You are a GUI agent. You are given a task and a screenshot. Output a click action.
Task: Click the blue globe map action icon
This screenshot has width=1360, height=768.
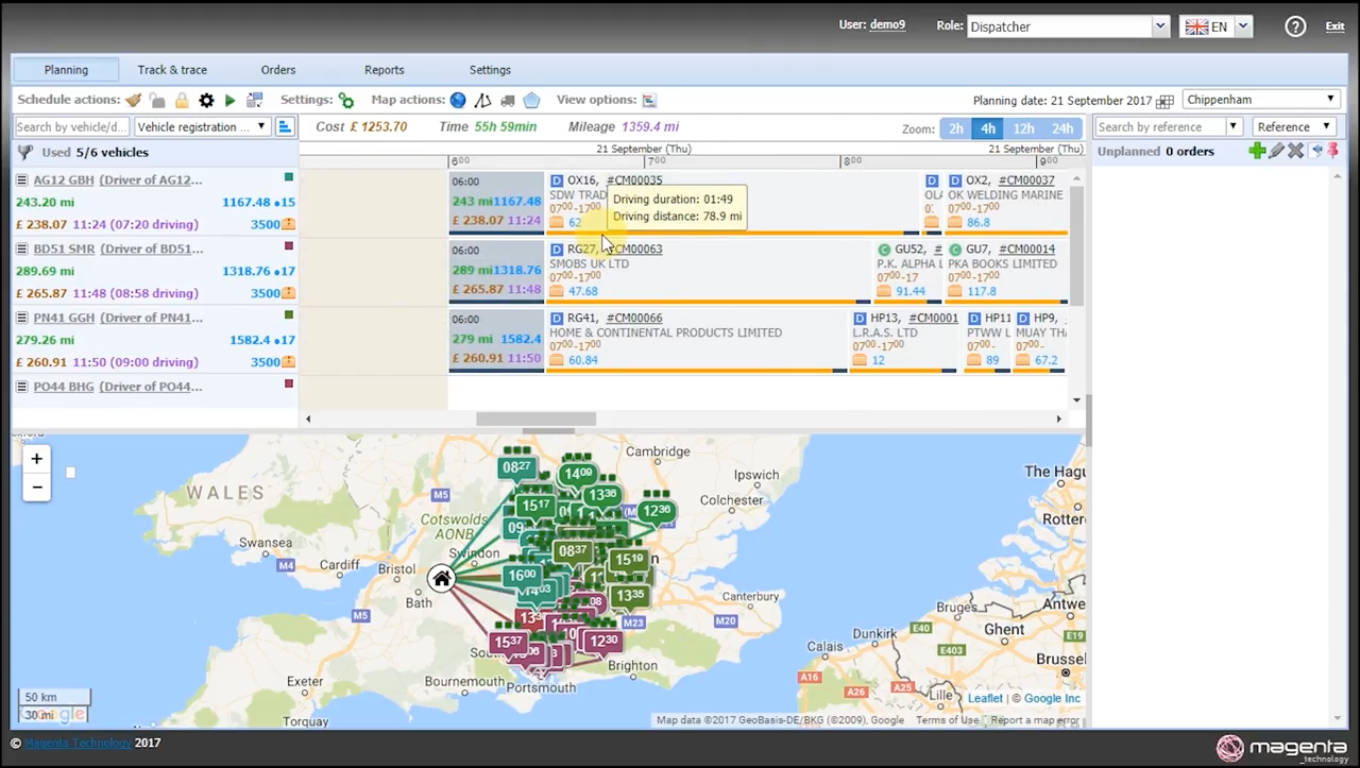click(458, 100)
